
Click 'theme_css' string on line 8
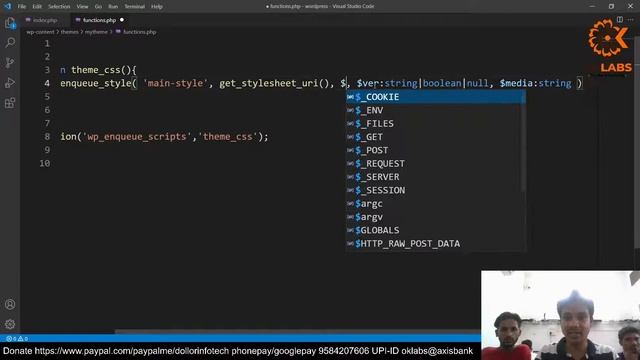point(228,137)
